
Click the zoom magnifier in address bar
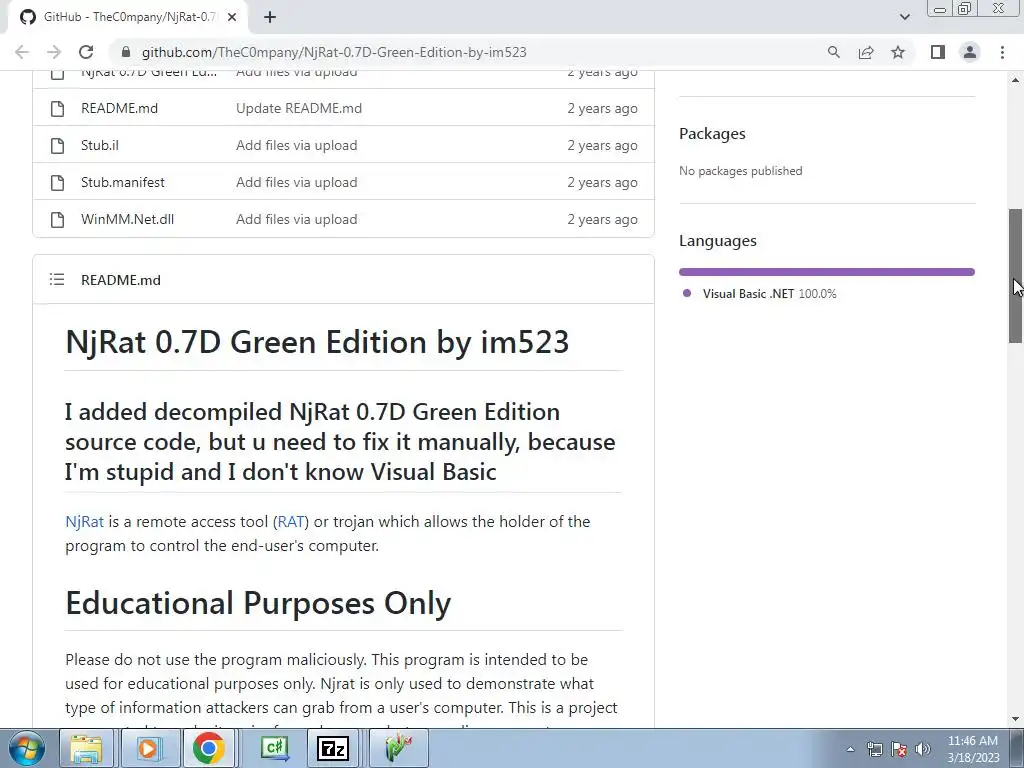click(x=833, y=52)
